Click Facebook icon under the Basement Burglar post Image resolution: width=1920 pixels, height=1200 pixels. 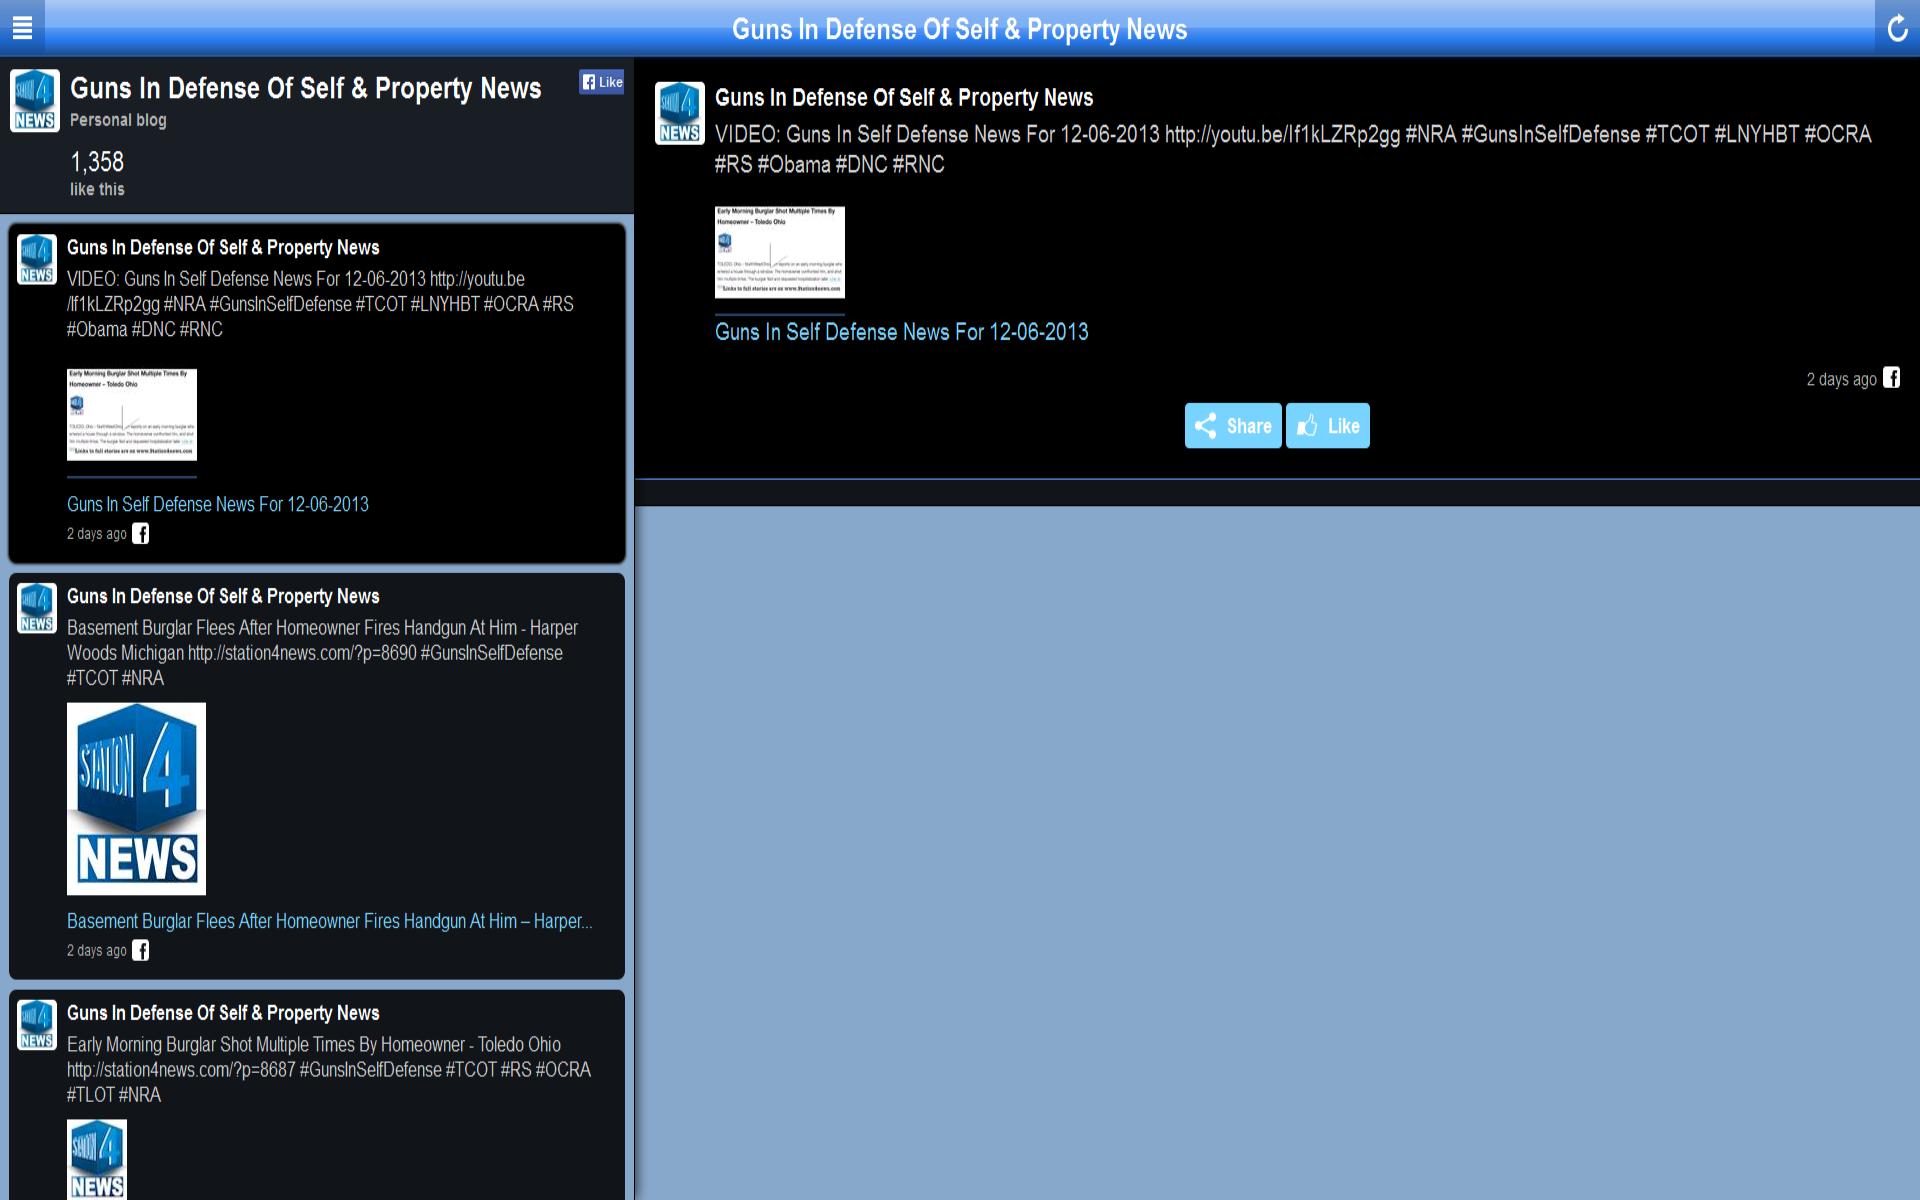[141, 951]
